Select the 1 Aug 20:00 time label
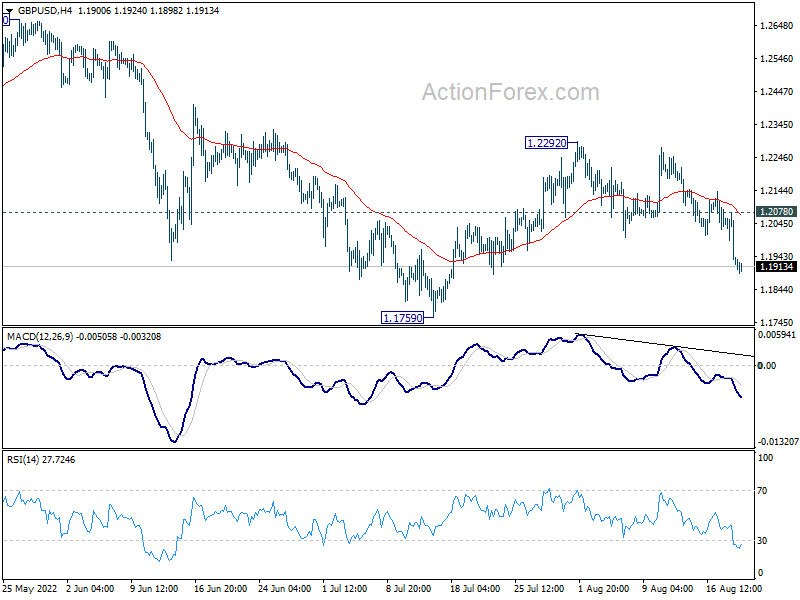800x600 pixels. click(604, 588)
